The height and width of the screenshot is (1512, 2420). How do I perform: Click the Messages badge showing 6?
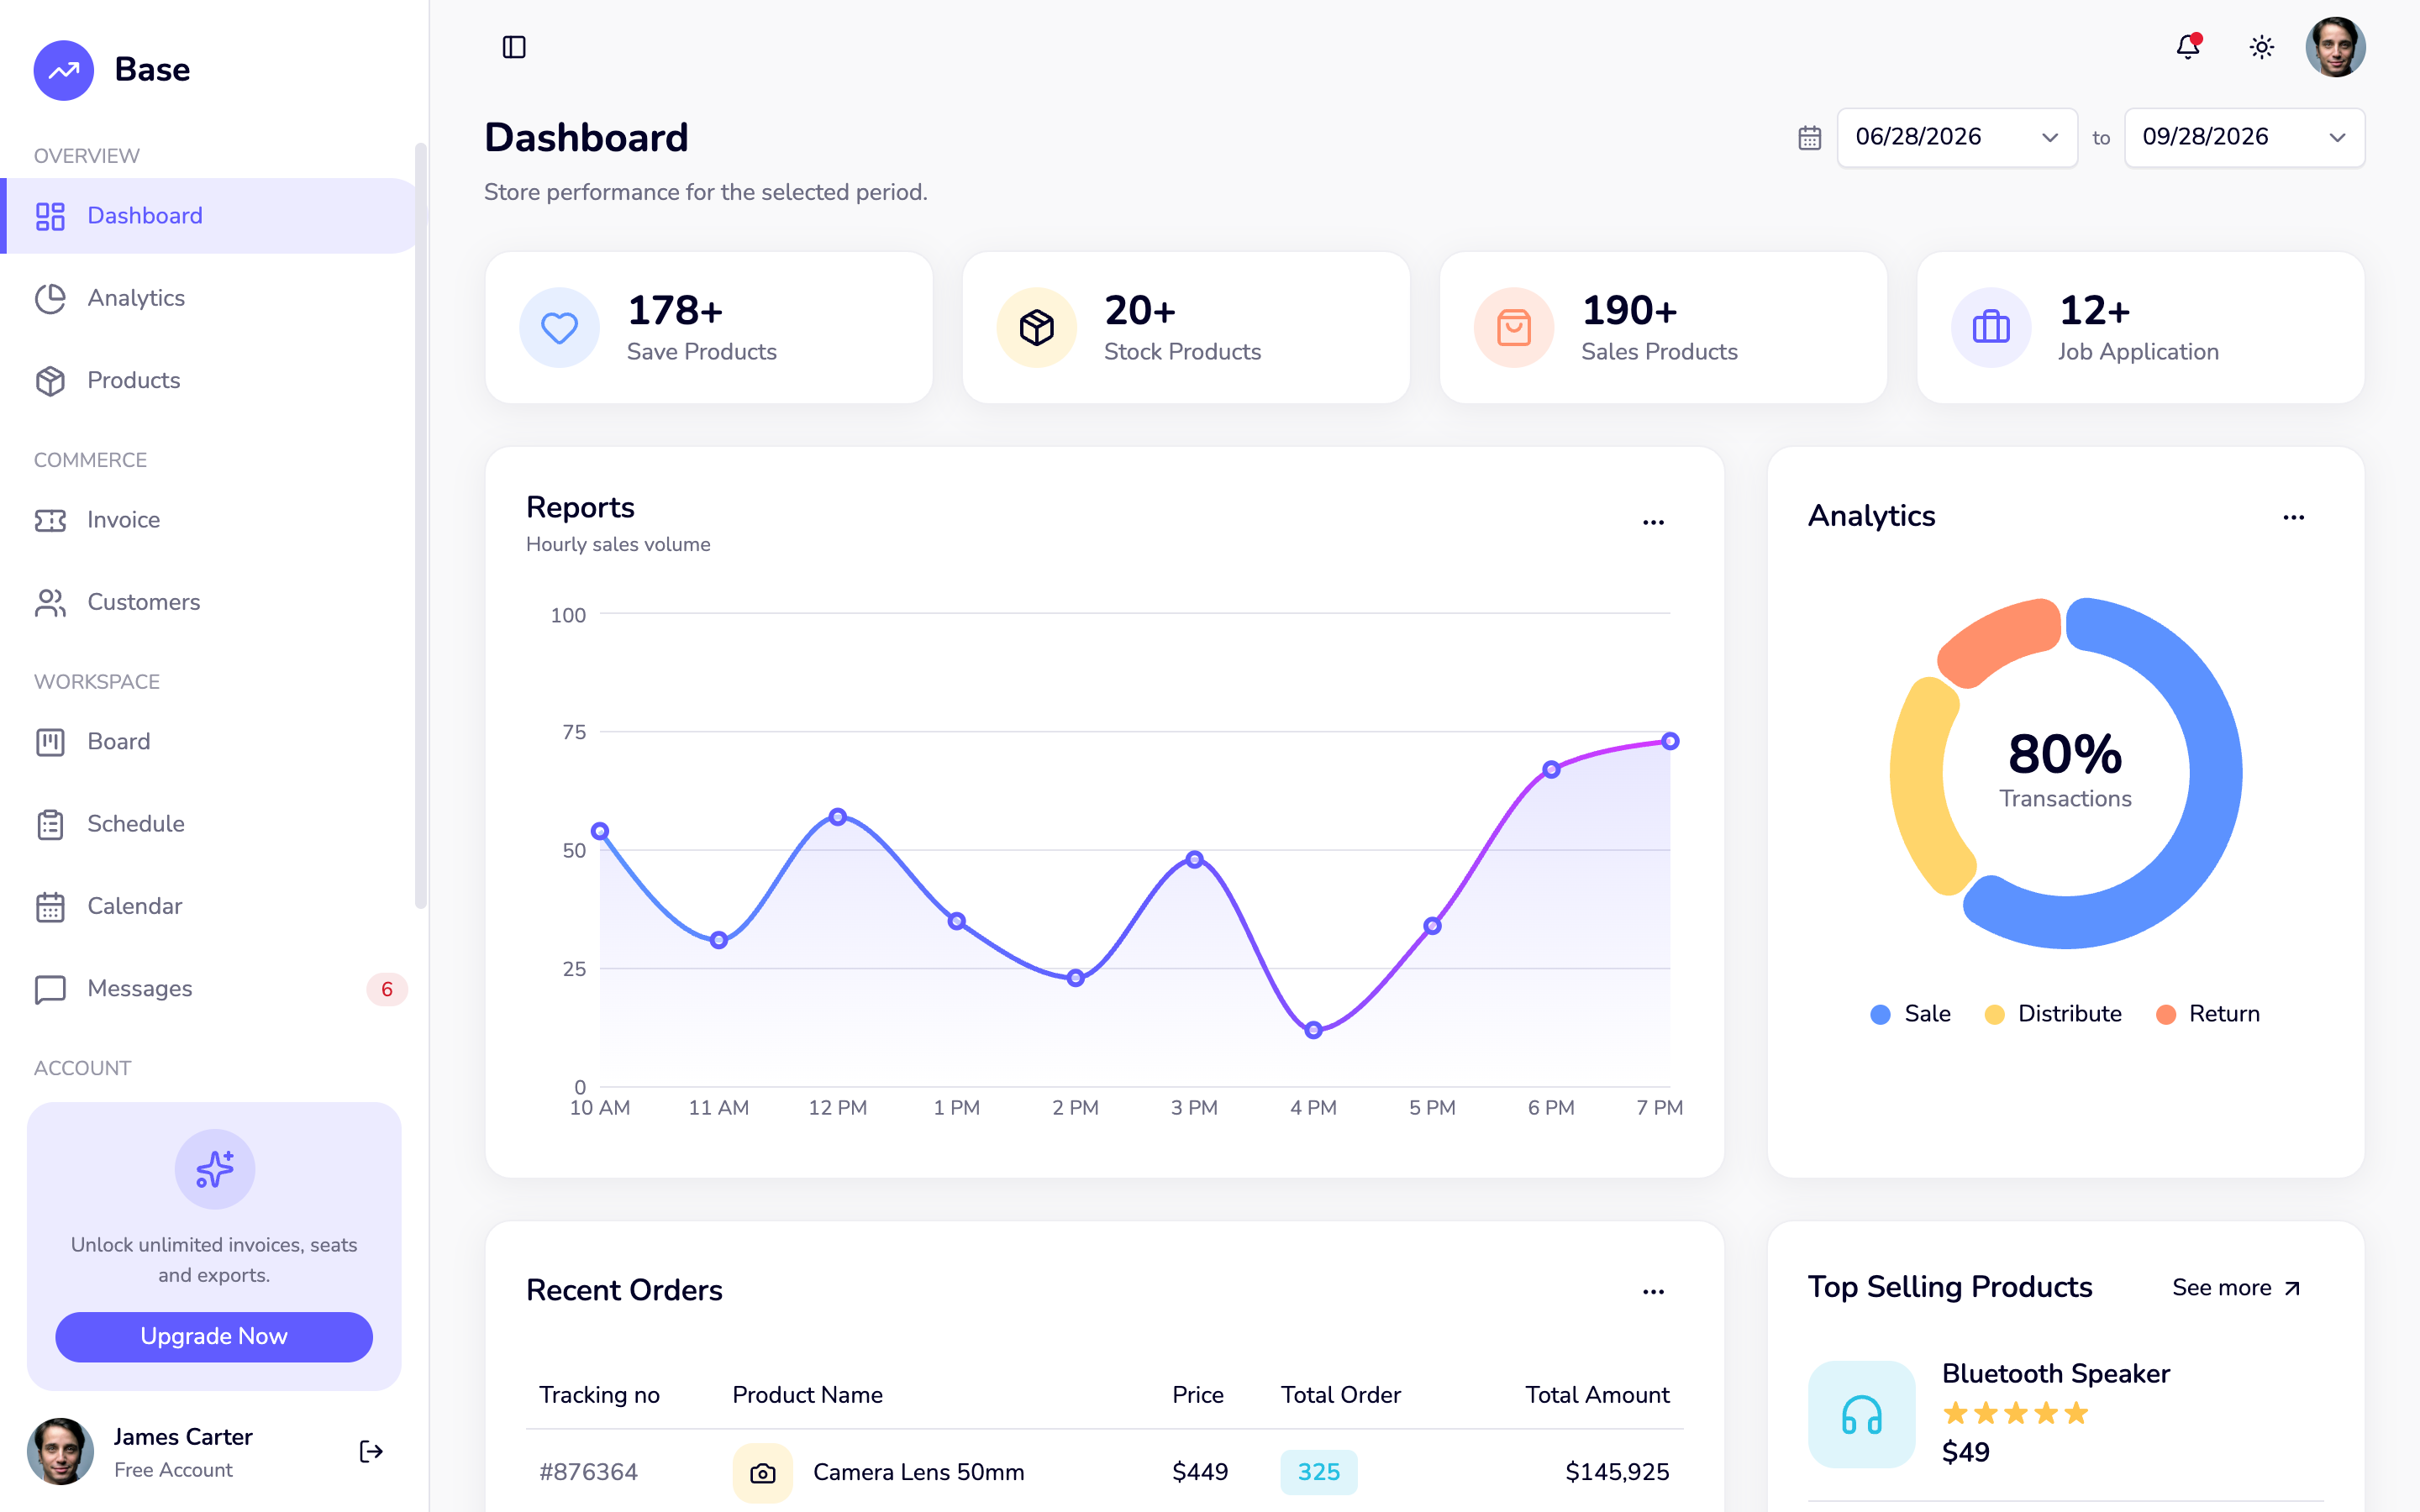(387, 989)
